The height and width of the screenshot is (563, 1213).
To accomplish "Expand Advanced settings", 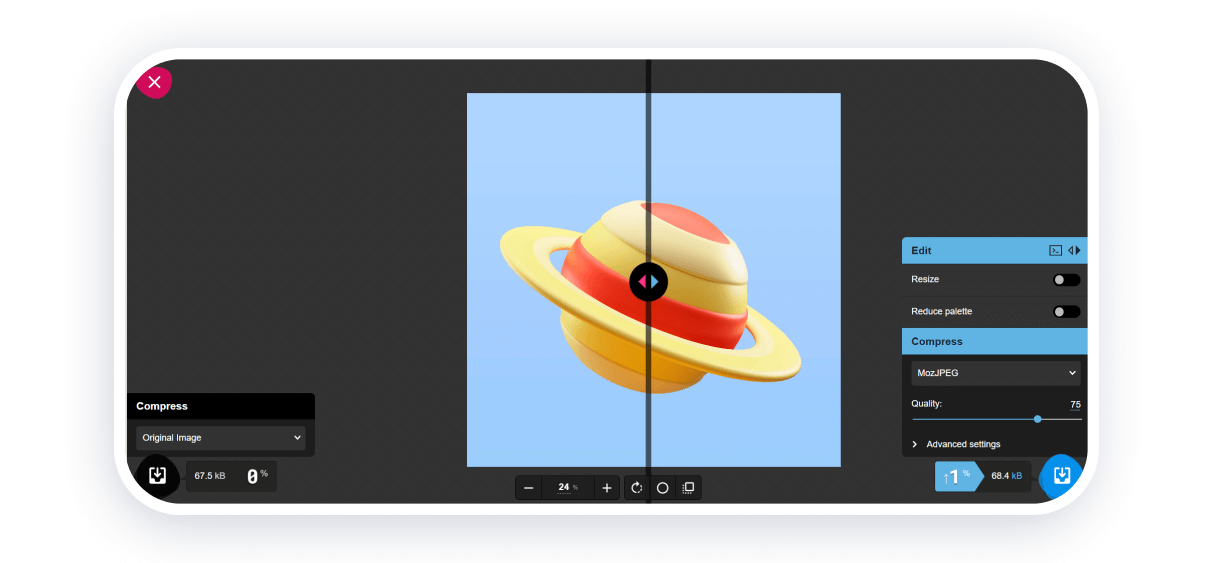I will pos(956,444).
